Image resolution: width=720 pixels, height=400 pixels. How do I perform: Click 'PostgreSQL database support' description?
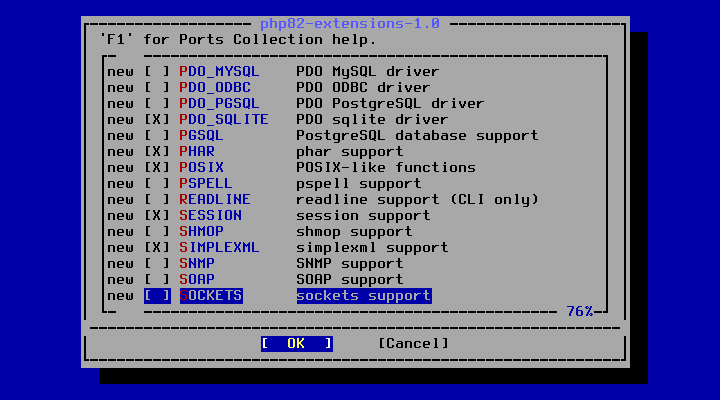(x=417, y=136)
